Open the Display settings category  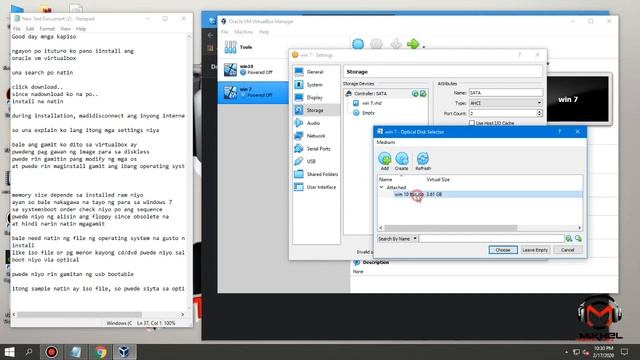tap(316, 97)
